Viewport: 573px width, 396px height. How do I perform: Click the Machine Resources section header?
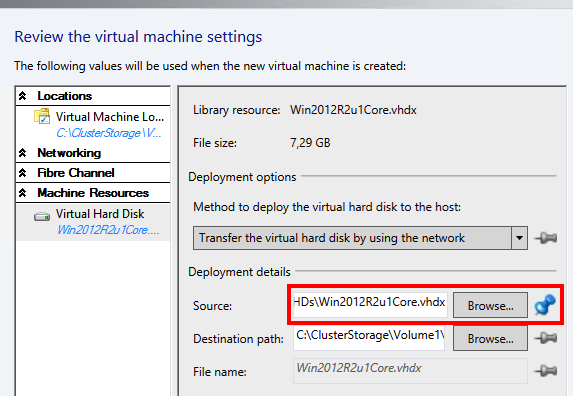click(x=93, y=193)
